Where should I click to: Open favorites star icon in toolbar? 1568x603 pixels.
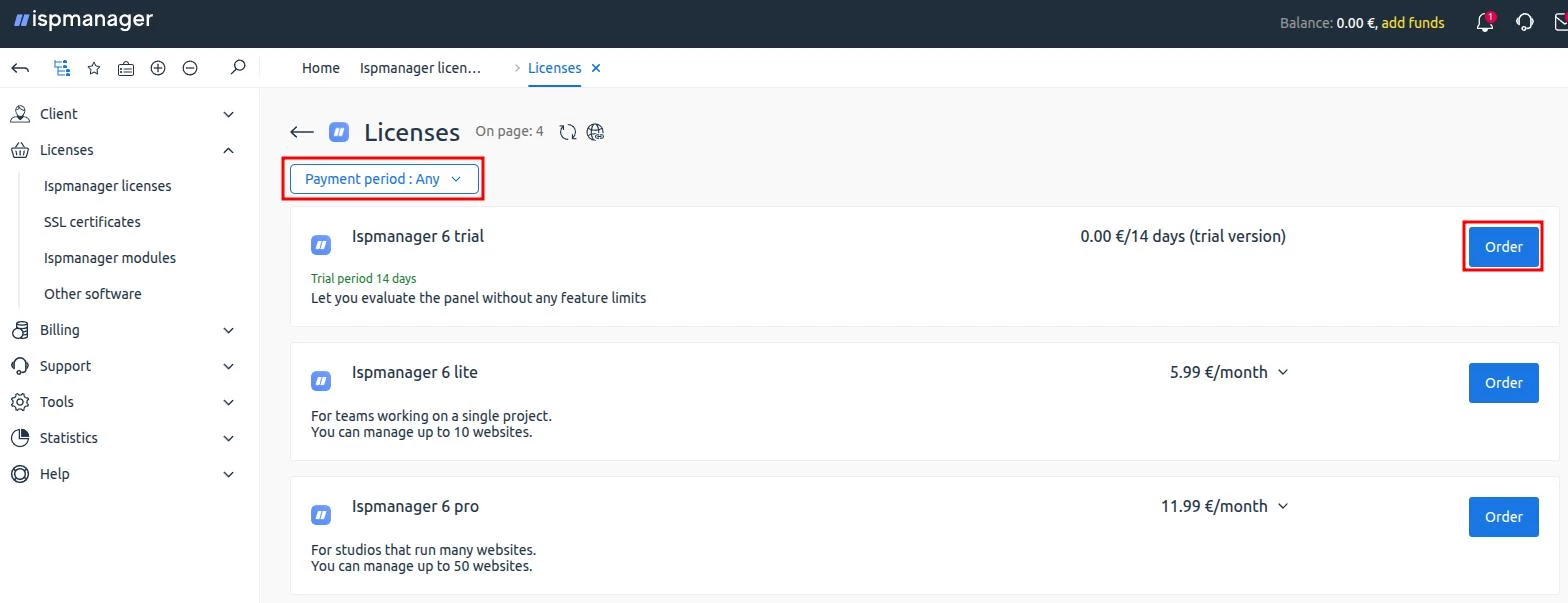pyautogui.click(x=94, y=68)
